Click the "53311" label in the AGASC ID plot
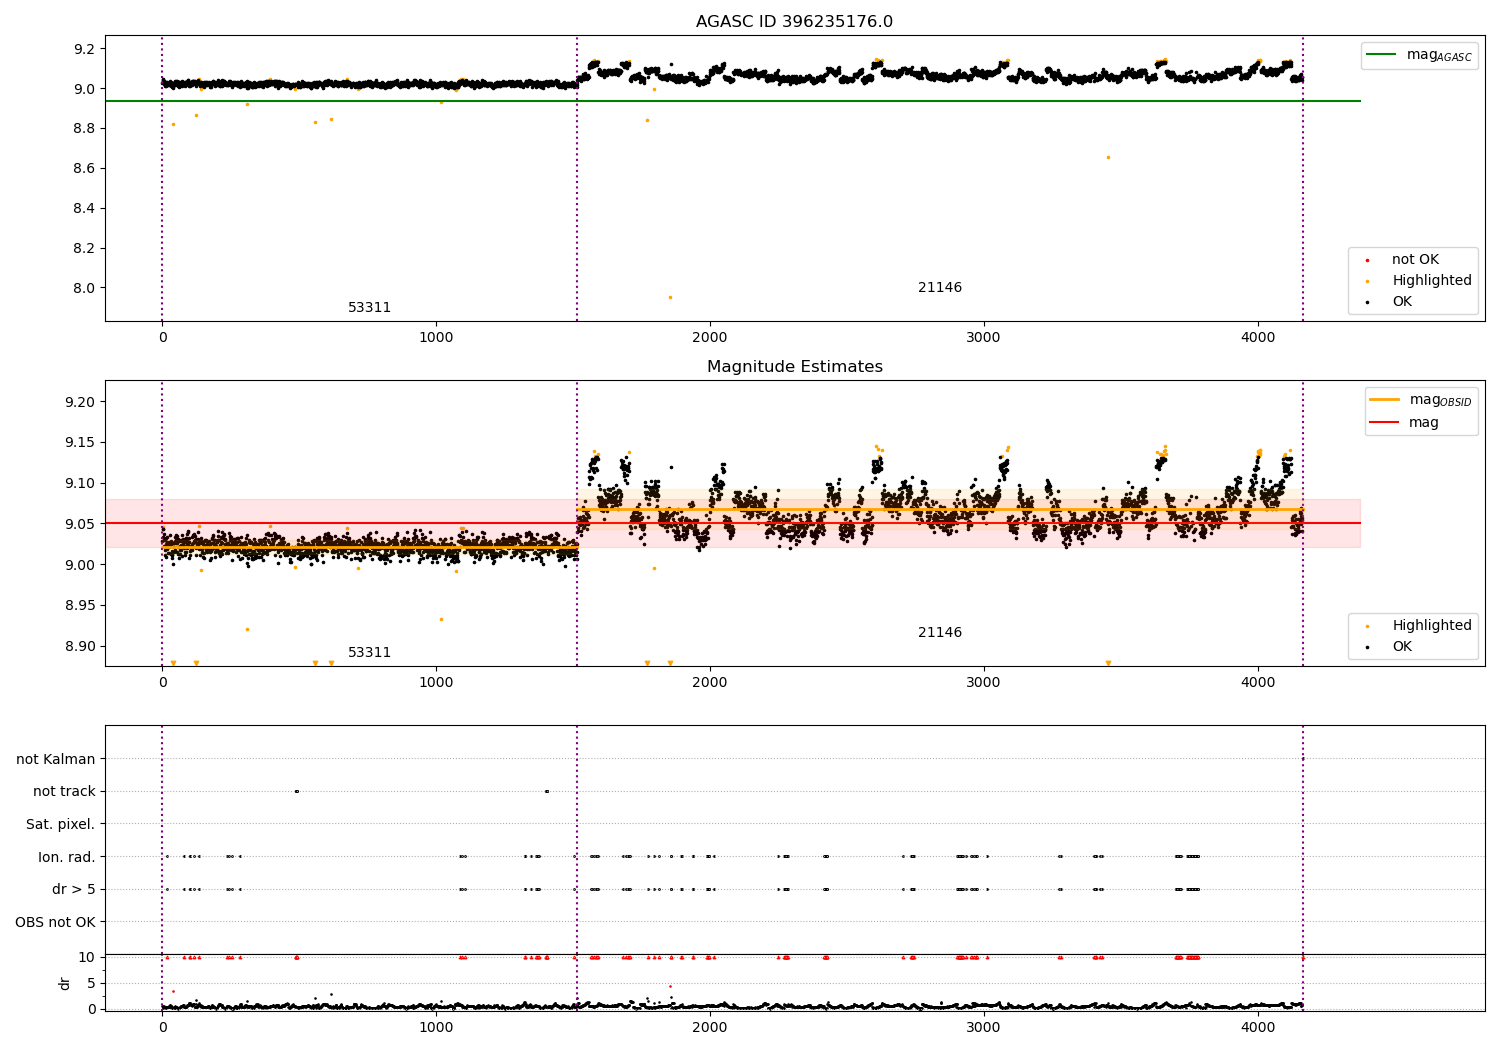 tap(369, 308)
